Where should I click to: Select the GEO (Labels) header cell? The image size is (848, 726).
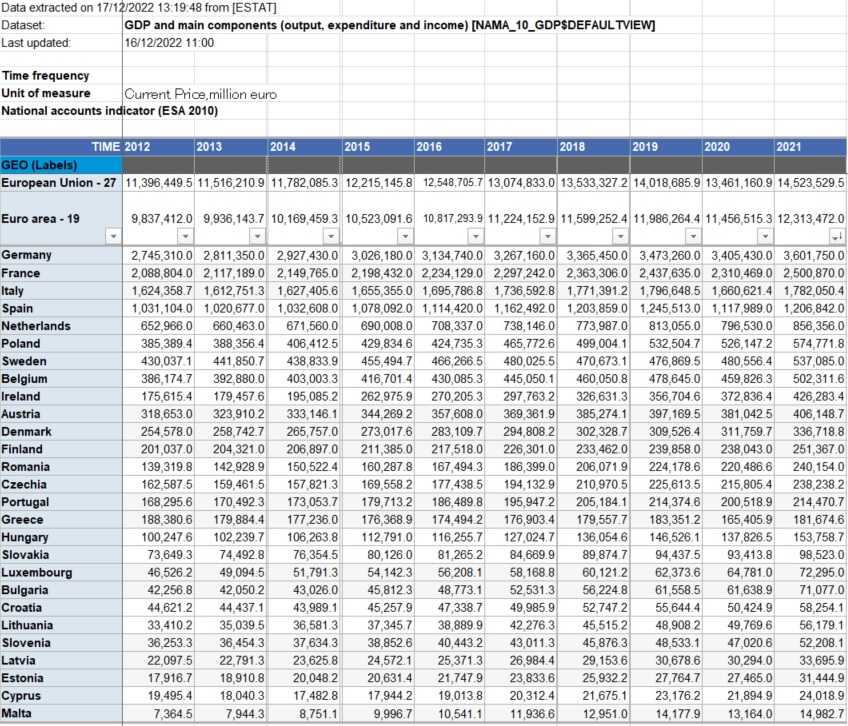click(61, 165)
